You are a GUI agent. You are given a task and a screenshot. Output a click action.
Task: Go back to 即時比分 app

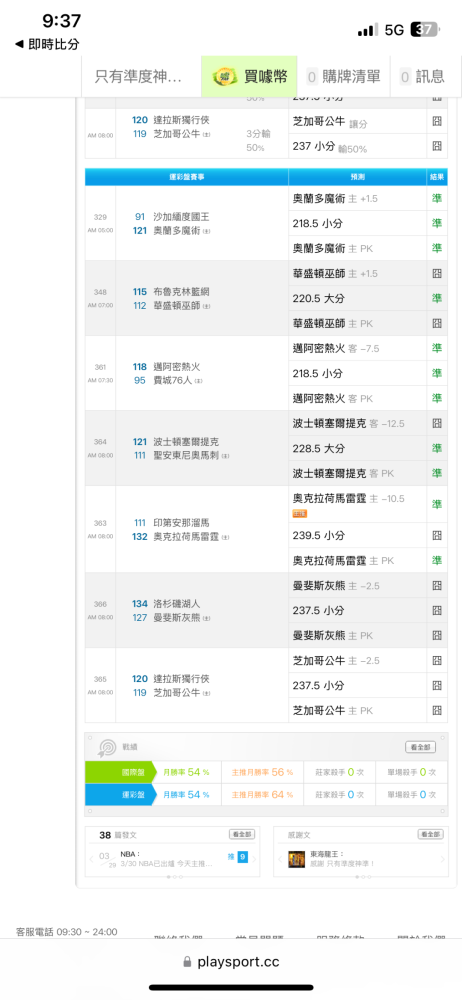point(47,44)
